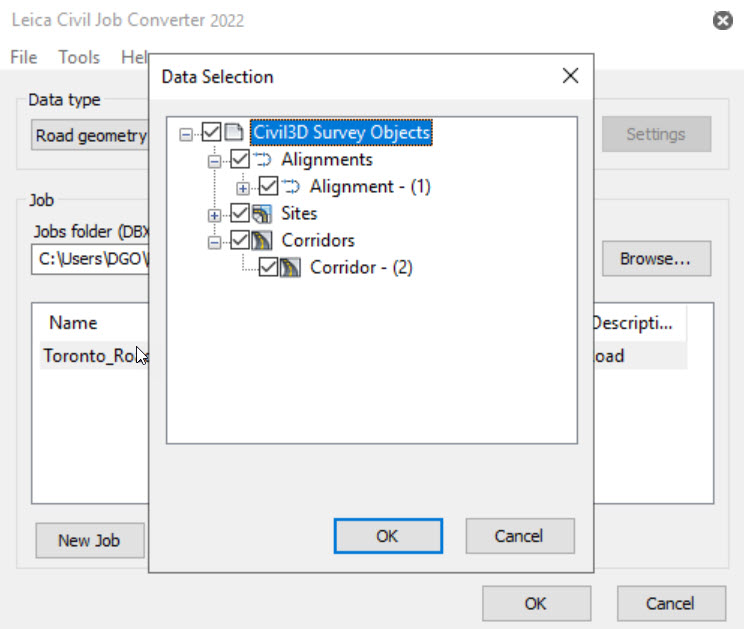Collapse the Civil3D Survey Objects root node
This screenshot has height=629, width=744.
click(186, 133)
